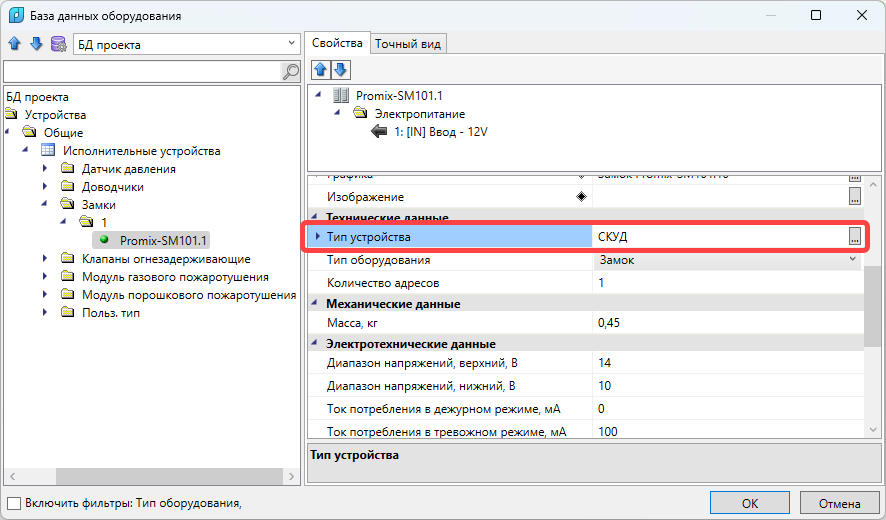This screenshot has height=520, width=886.
Task: Collapse the Электропитание node
Action: [x=337, y=113]
